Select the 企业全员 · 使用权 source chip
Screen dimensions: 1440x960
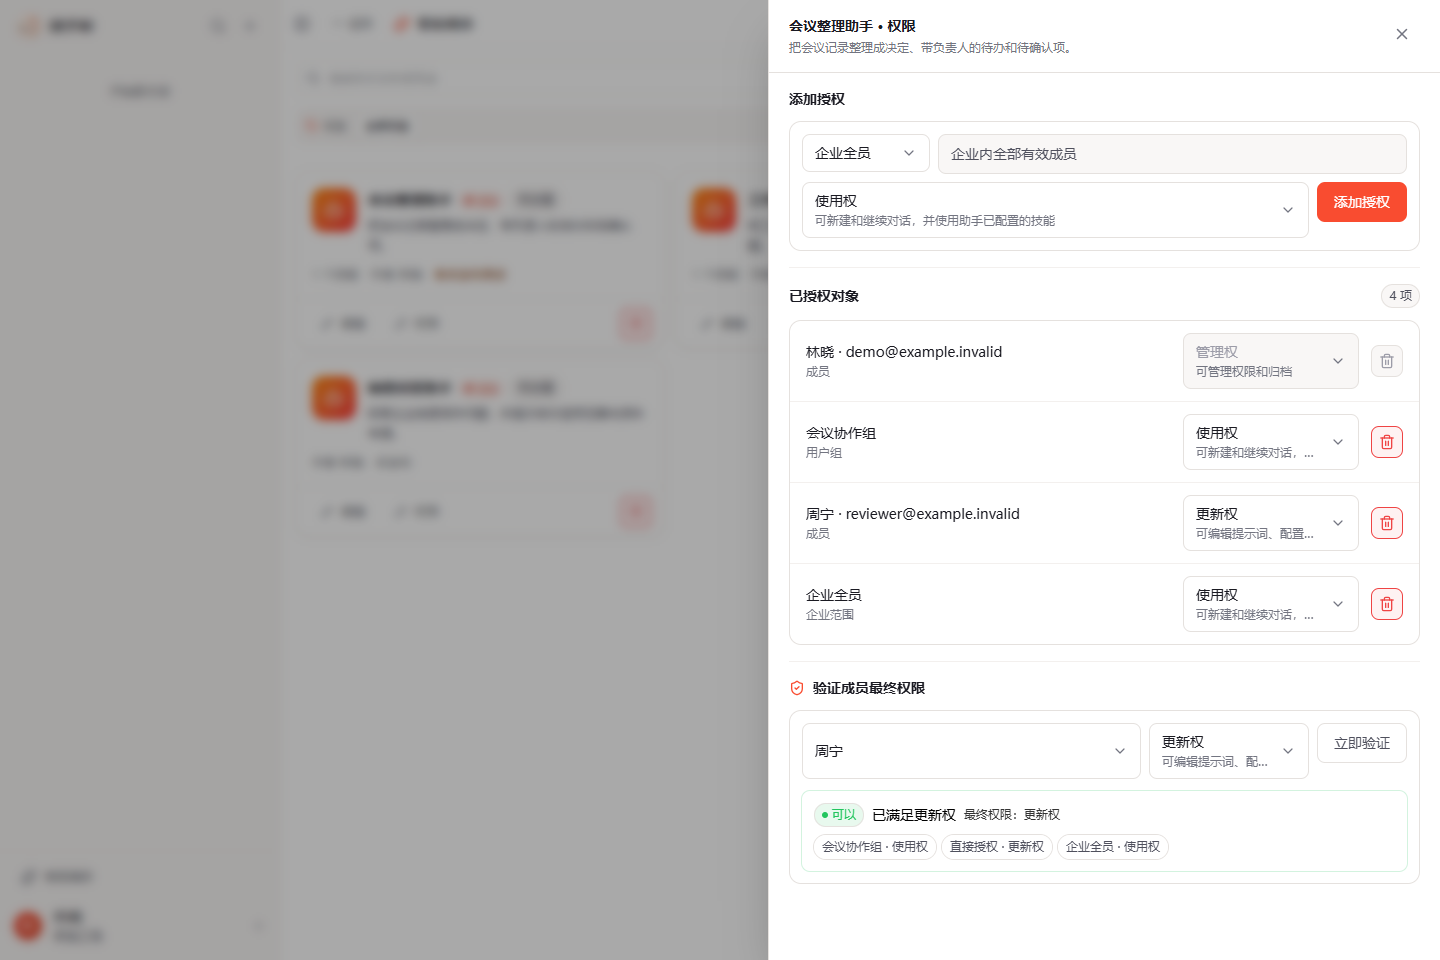click(x=1113, y=847)
